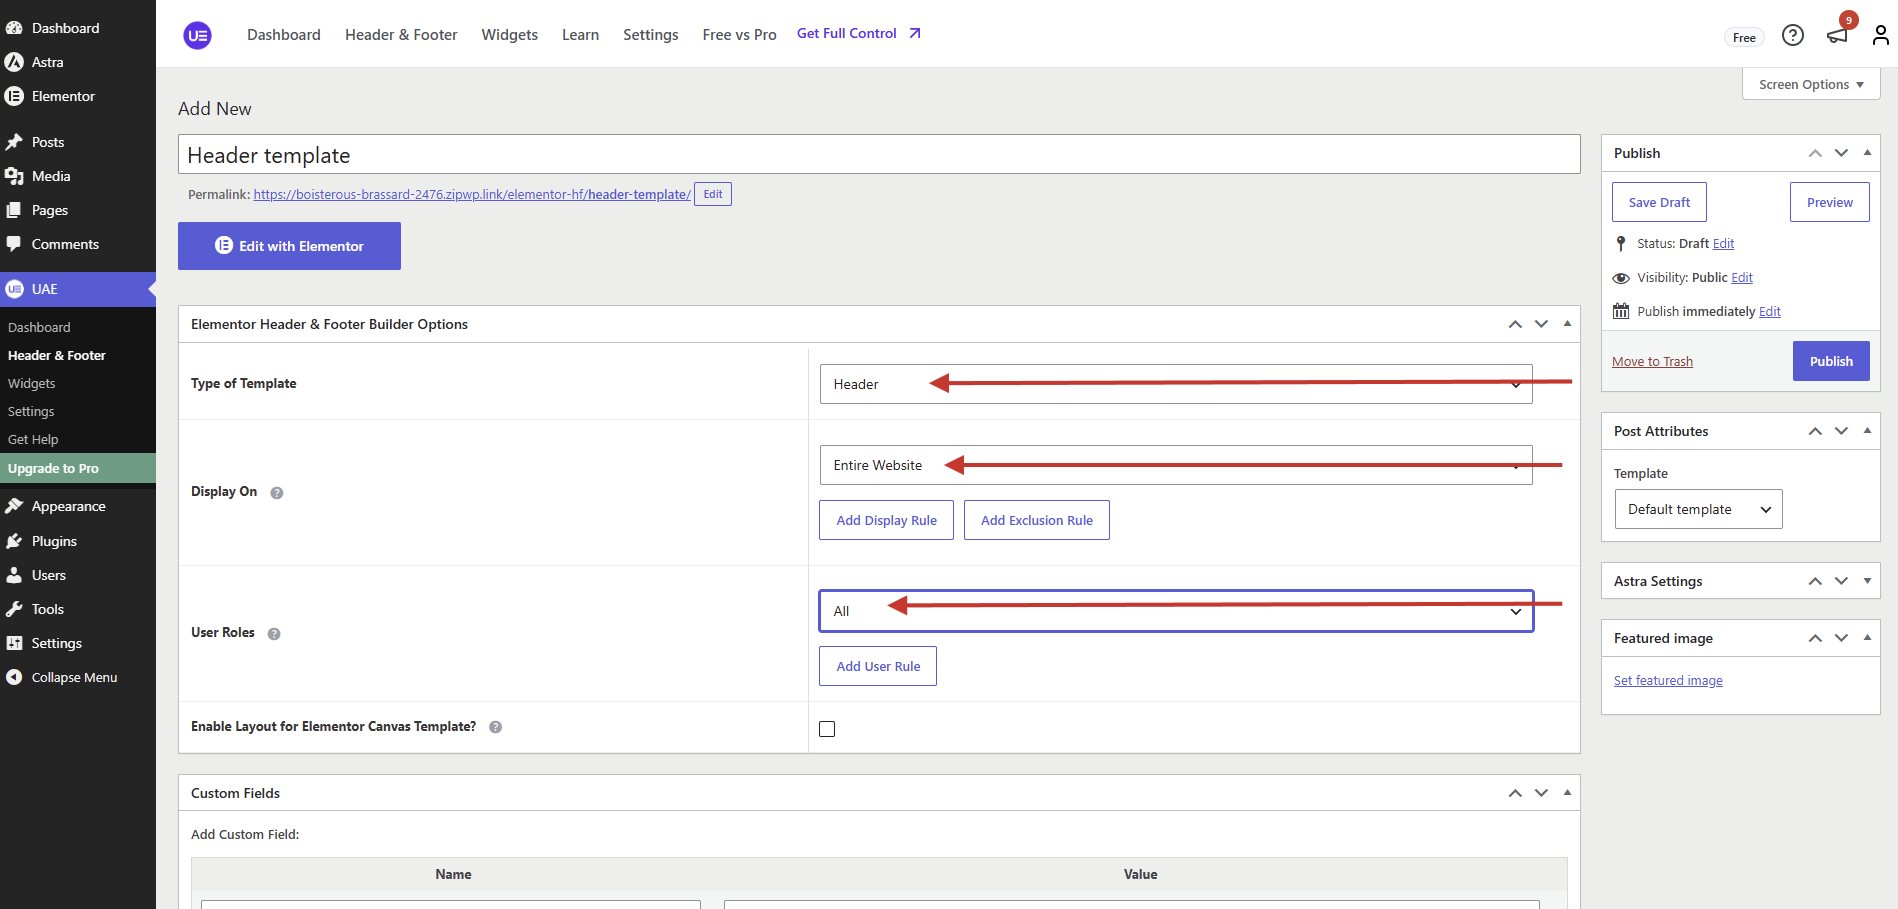Screen dimensions: 1898x909
Task: Open Default template dropdown in Post Attributes
Action: click(x=1698, y=509)
